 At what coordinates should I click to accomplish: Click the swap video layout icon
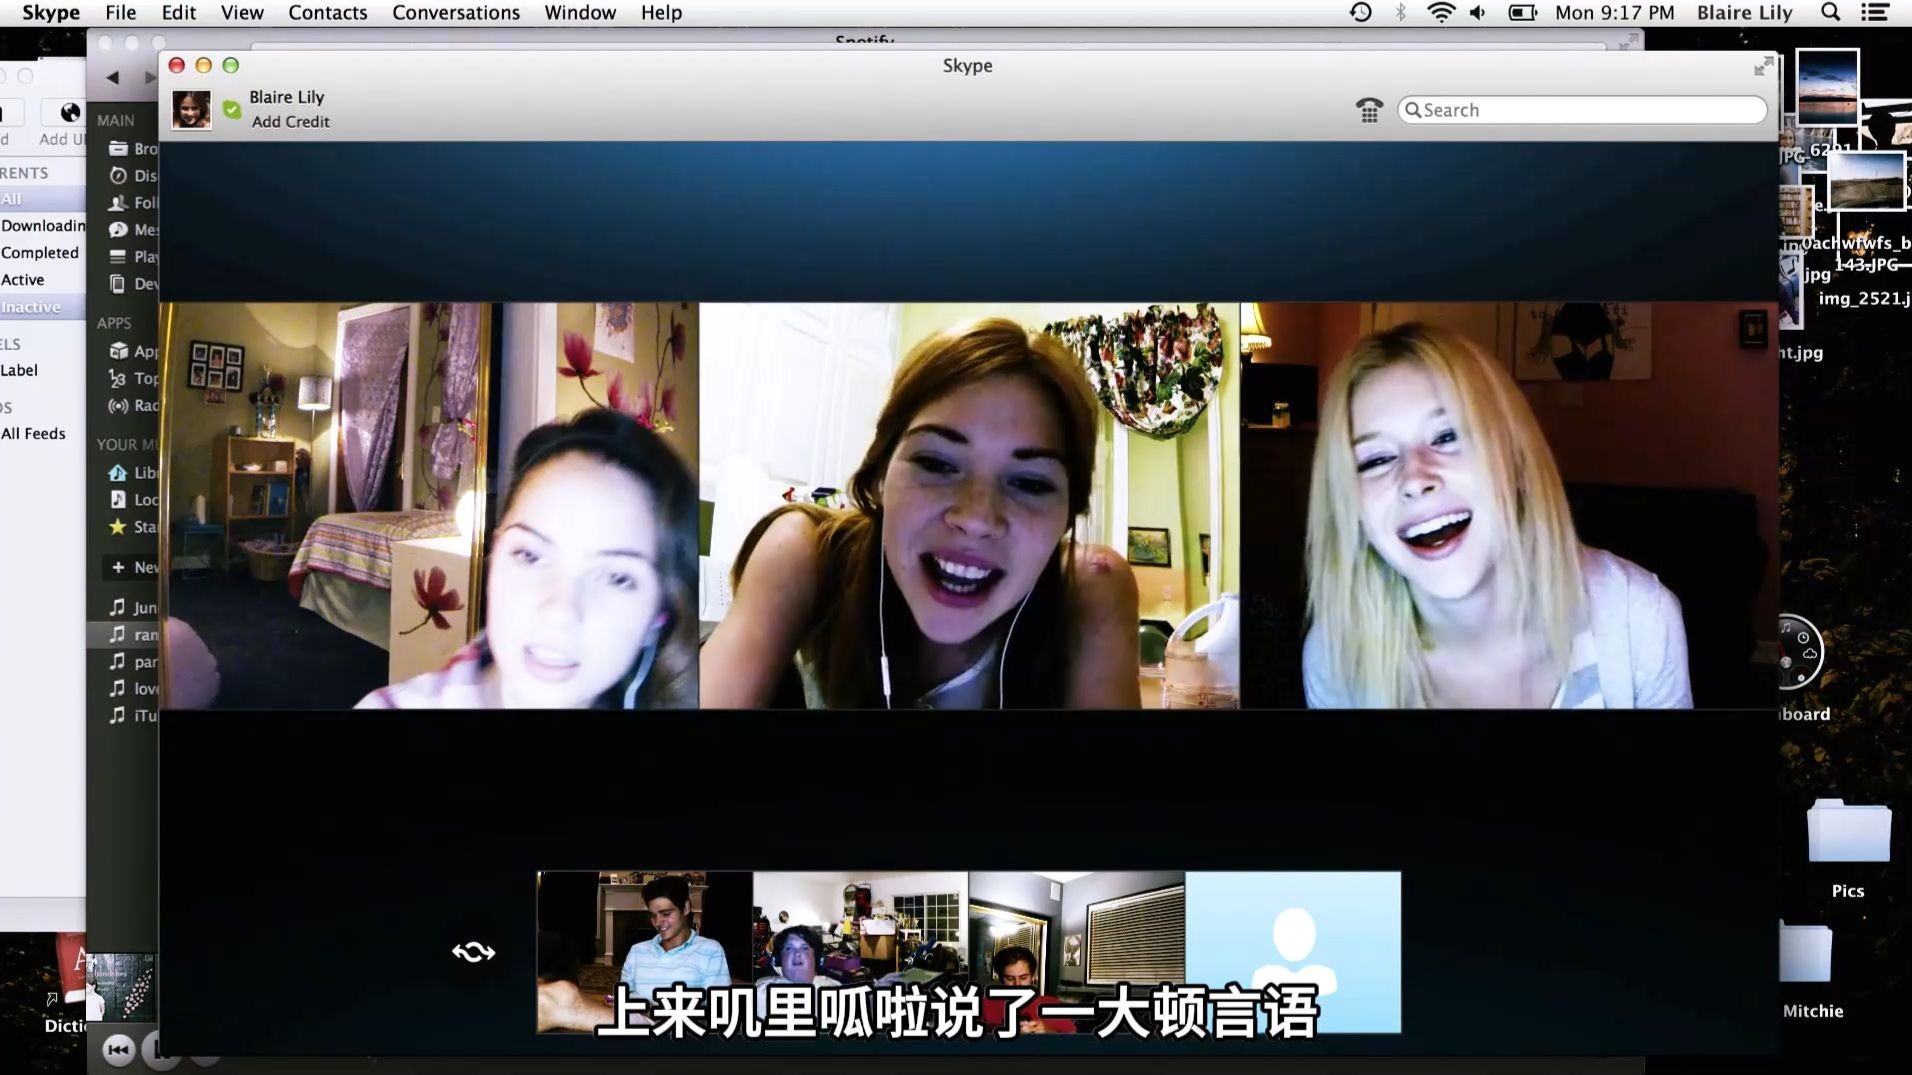pyautogui.click(x=473, y=952)
